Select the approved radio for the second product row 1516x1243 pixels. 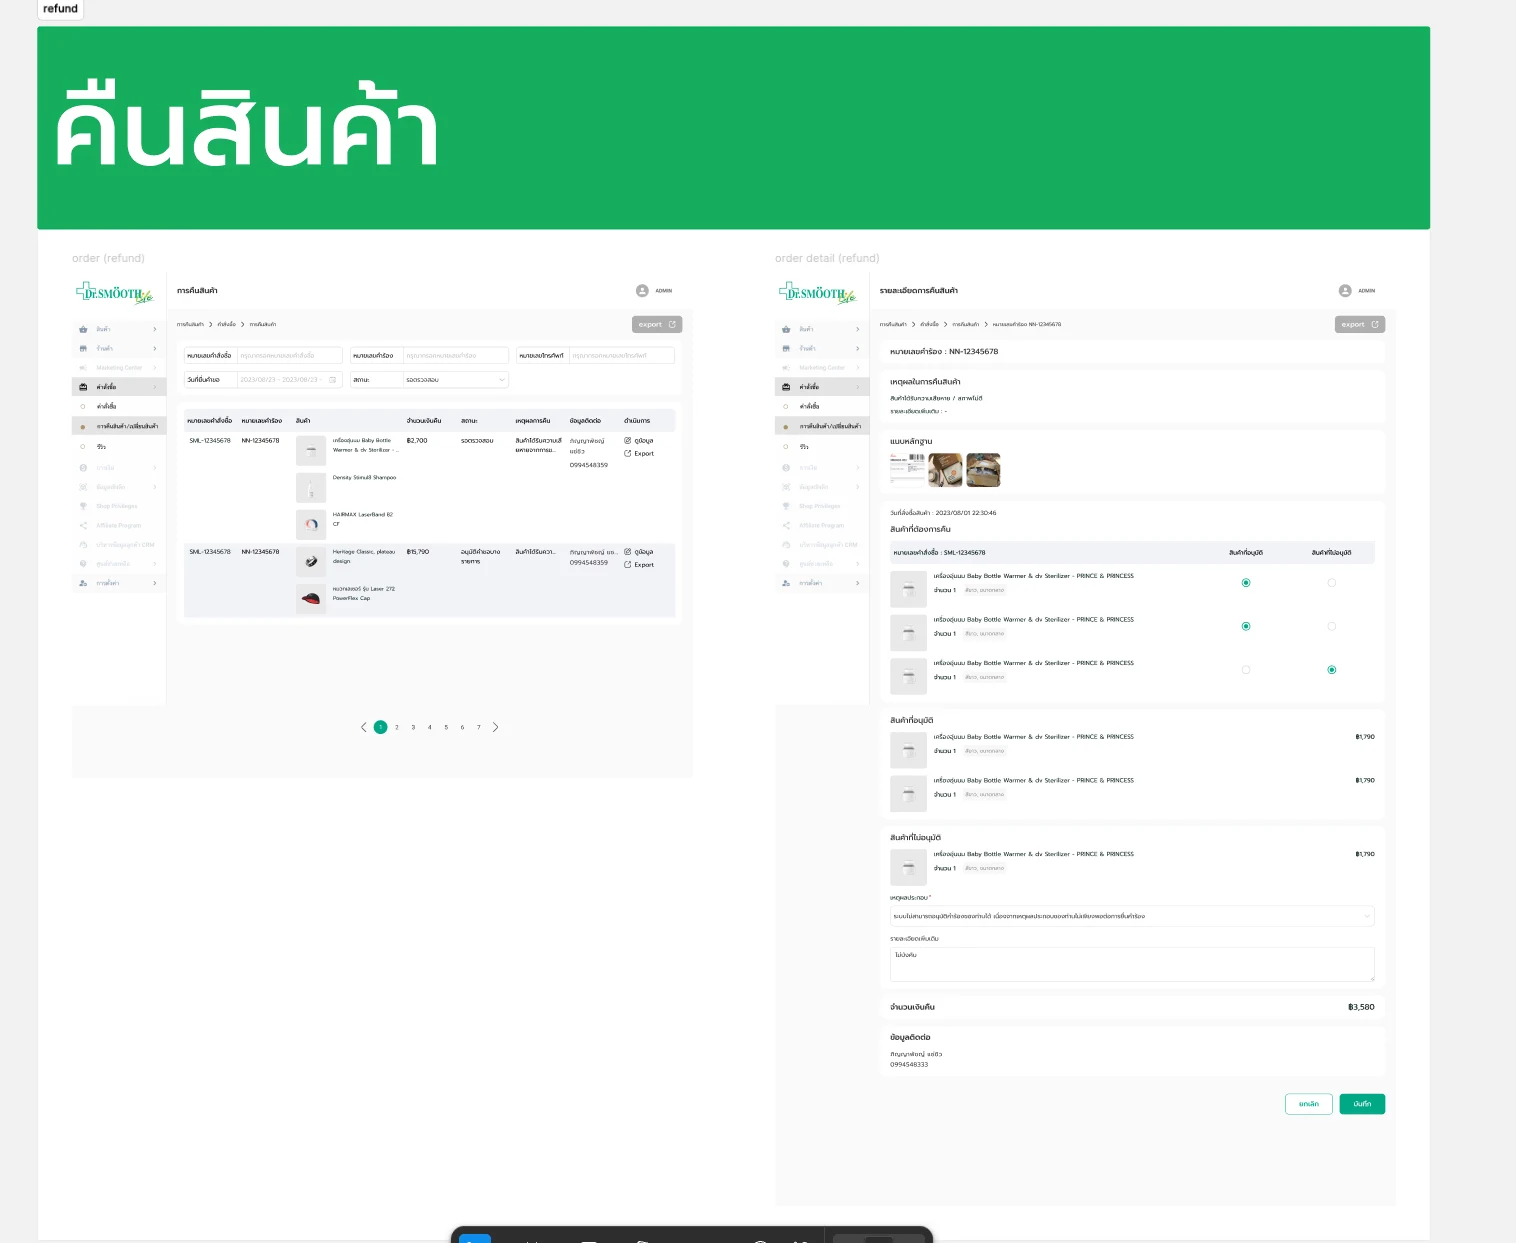click(x=1246, y=626)
